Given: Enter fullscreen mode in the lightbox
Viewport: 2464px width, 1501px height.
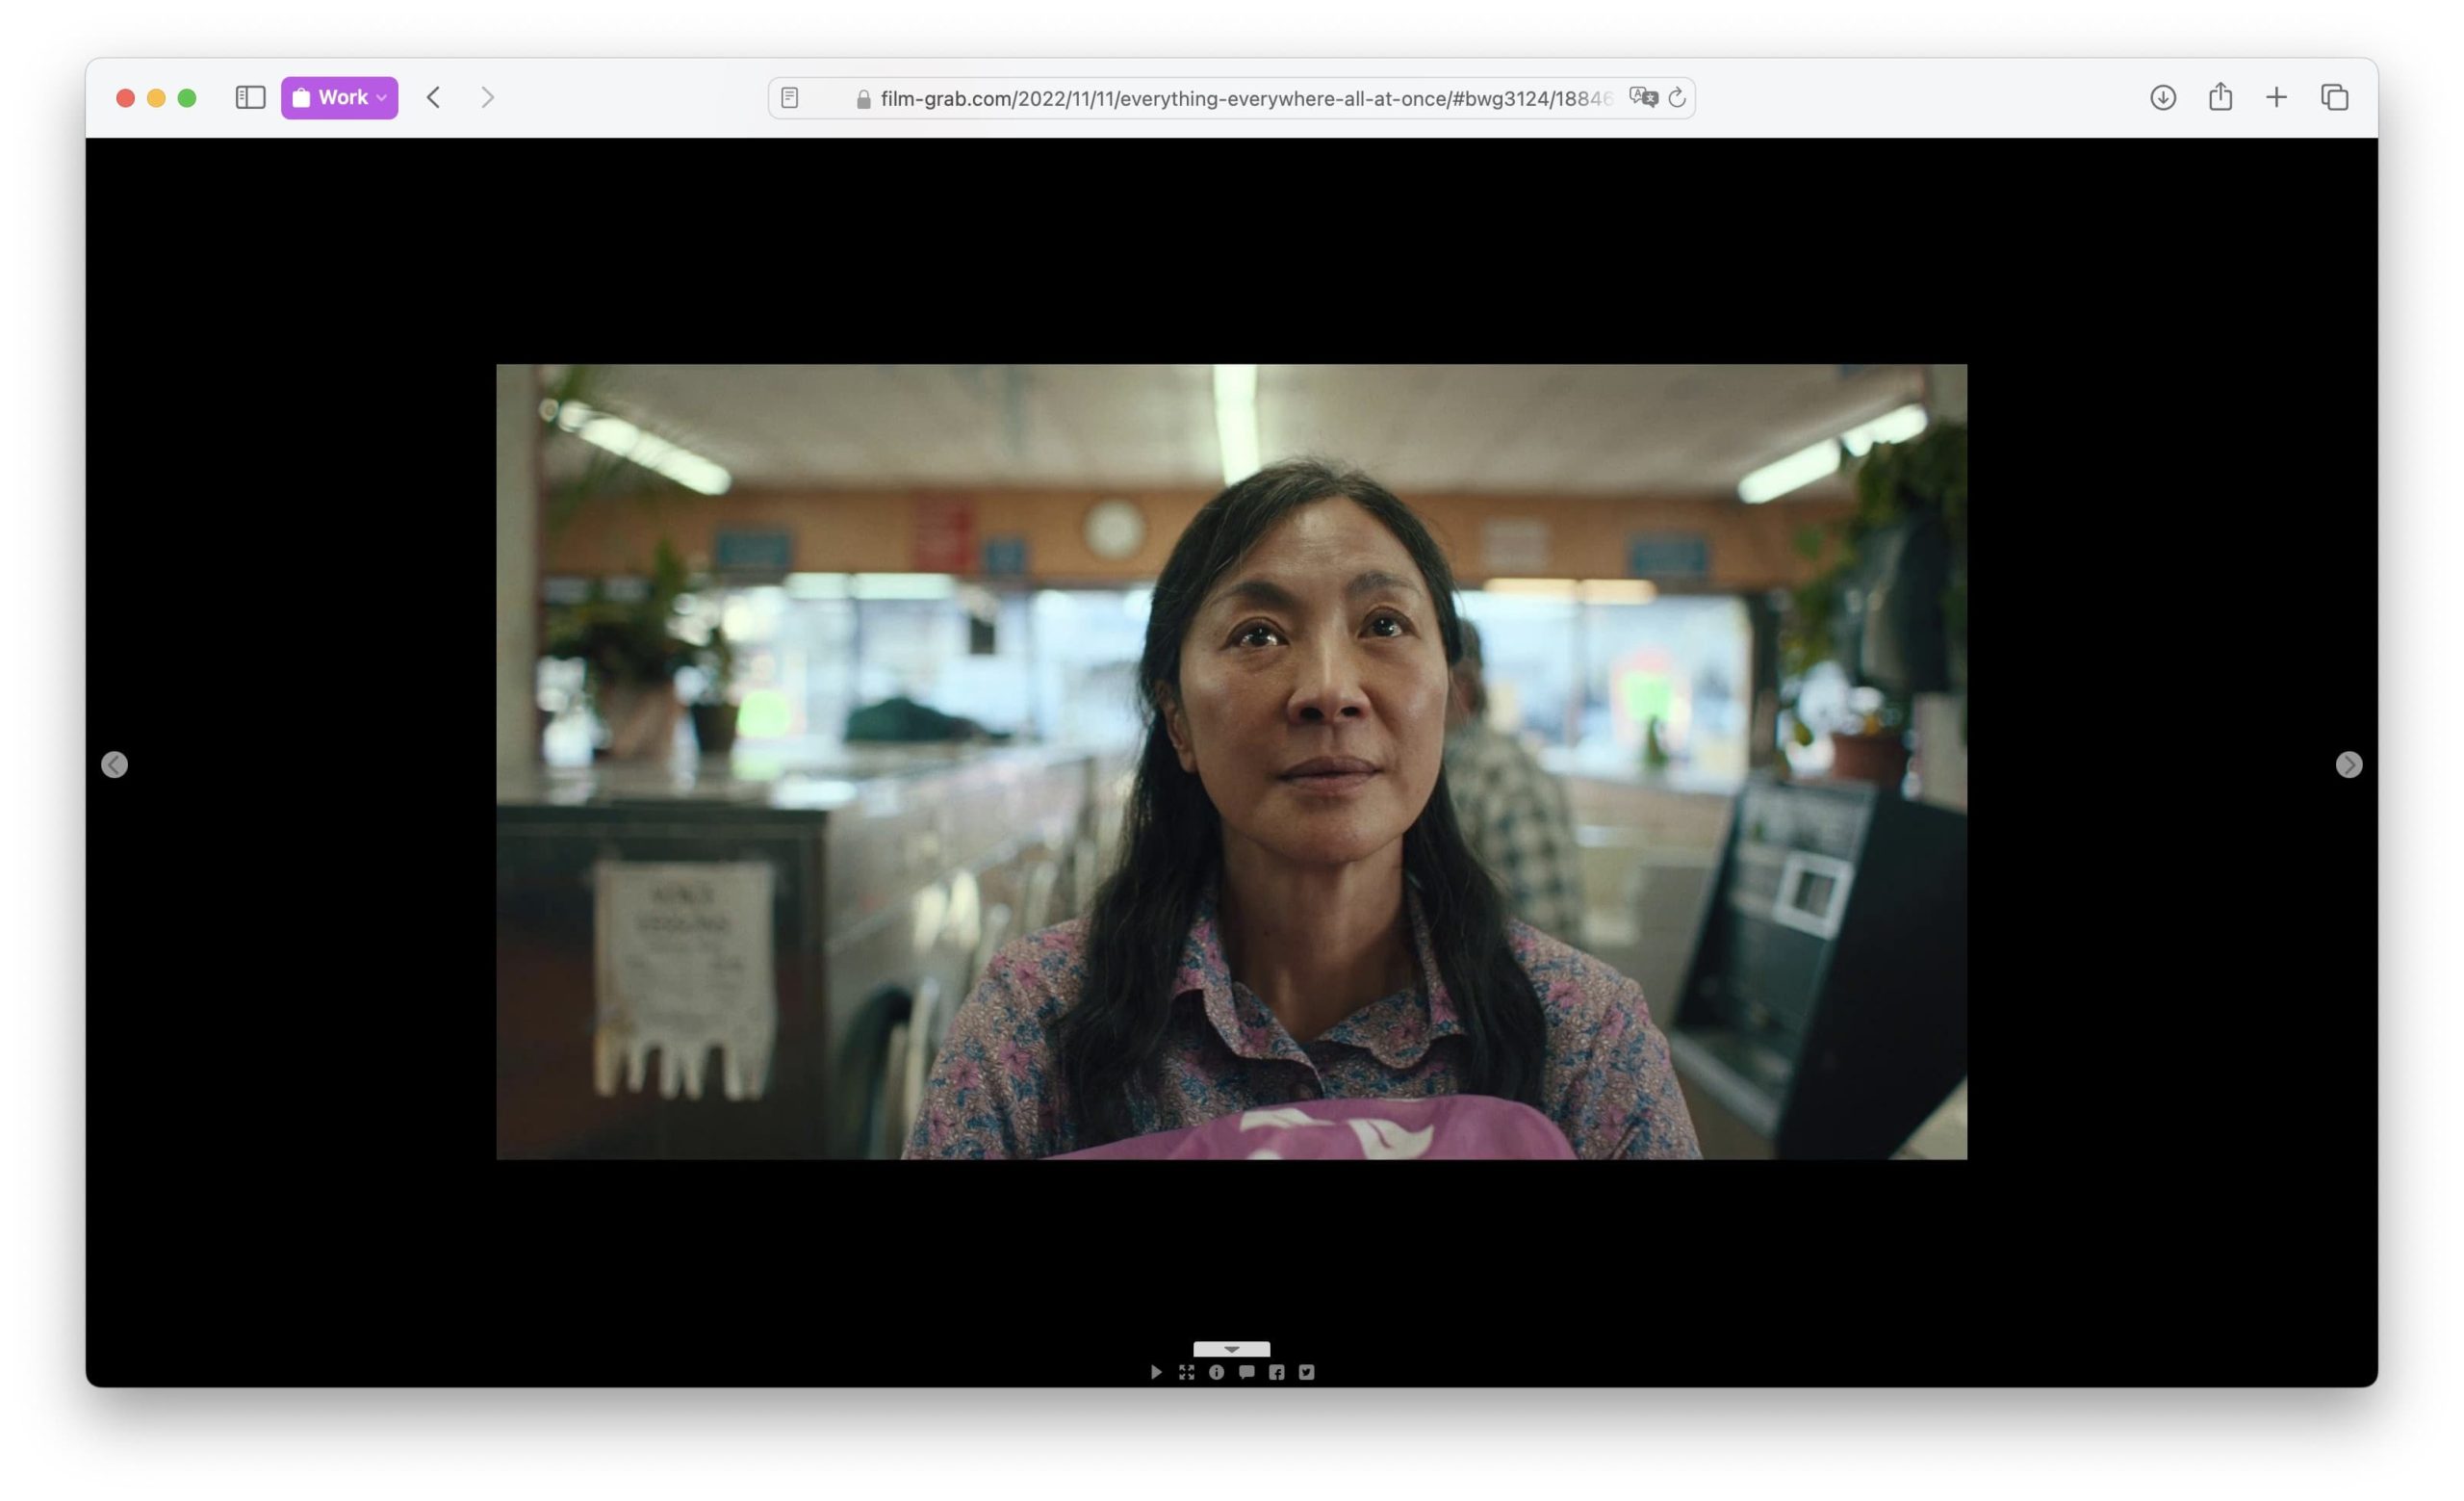Looking at the screenshot, I should (1186, 1372).
